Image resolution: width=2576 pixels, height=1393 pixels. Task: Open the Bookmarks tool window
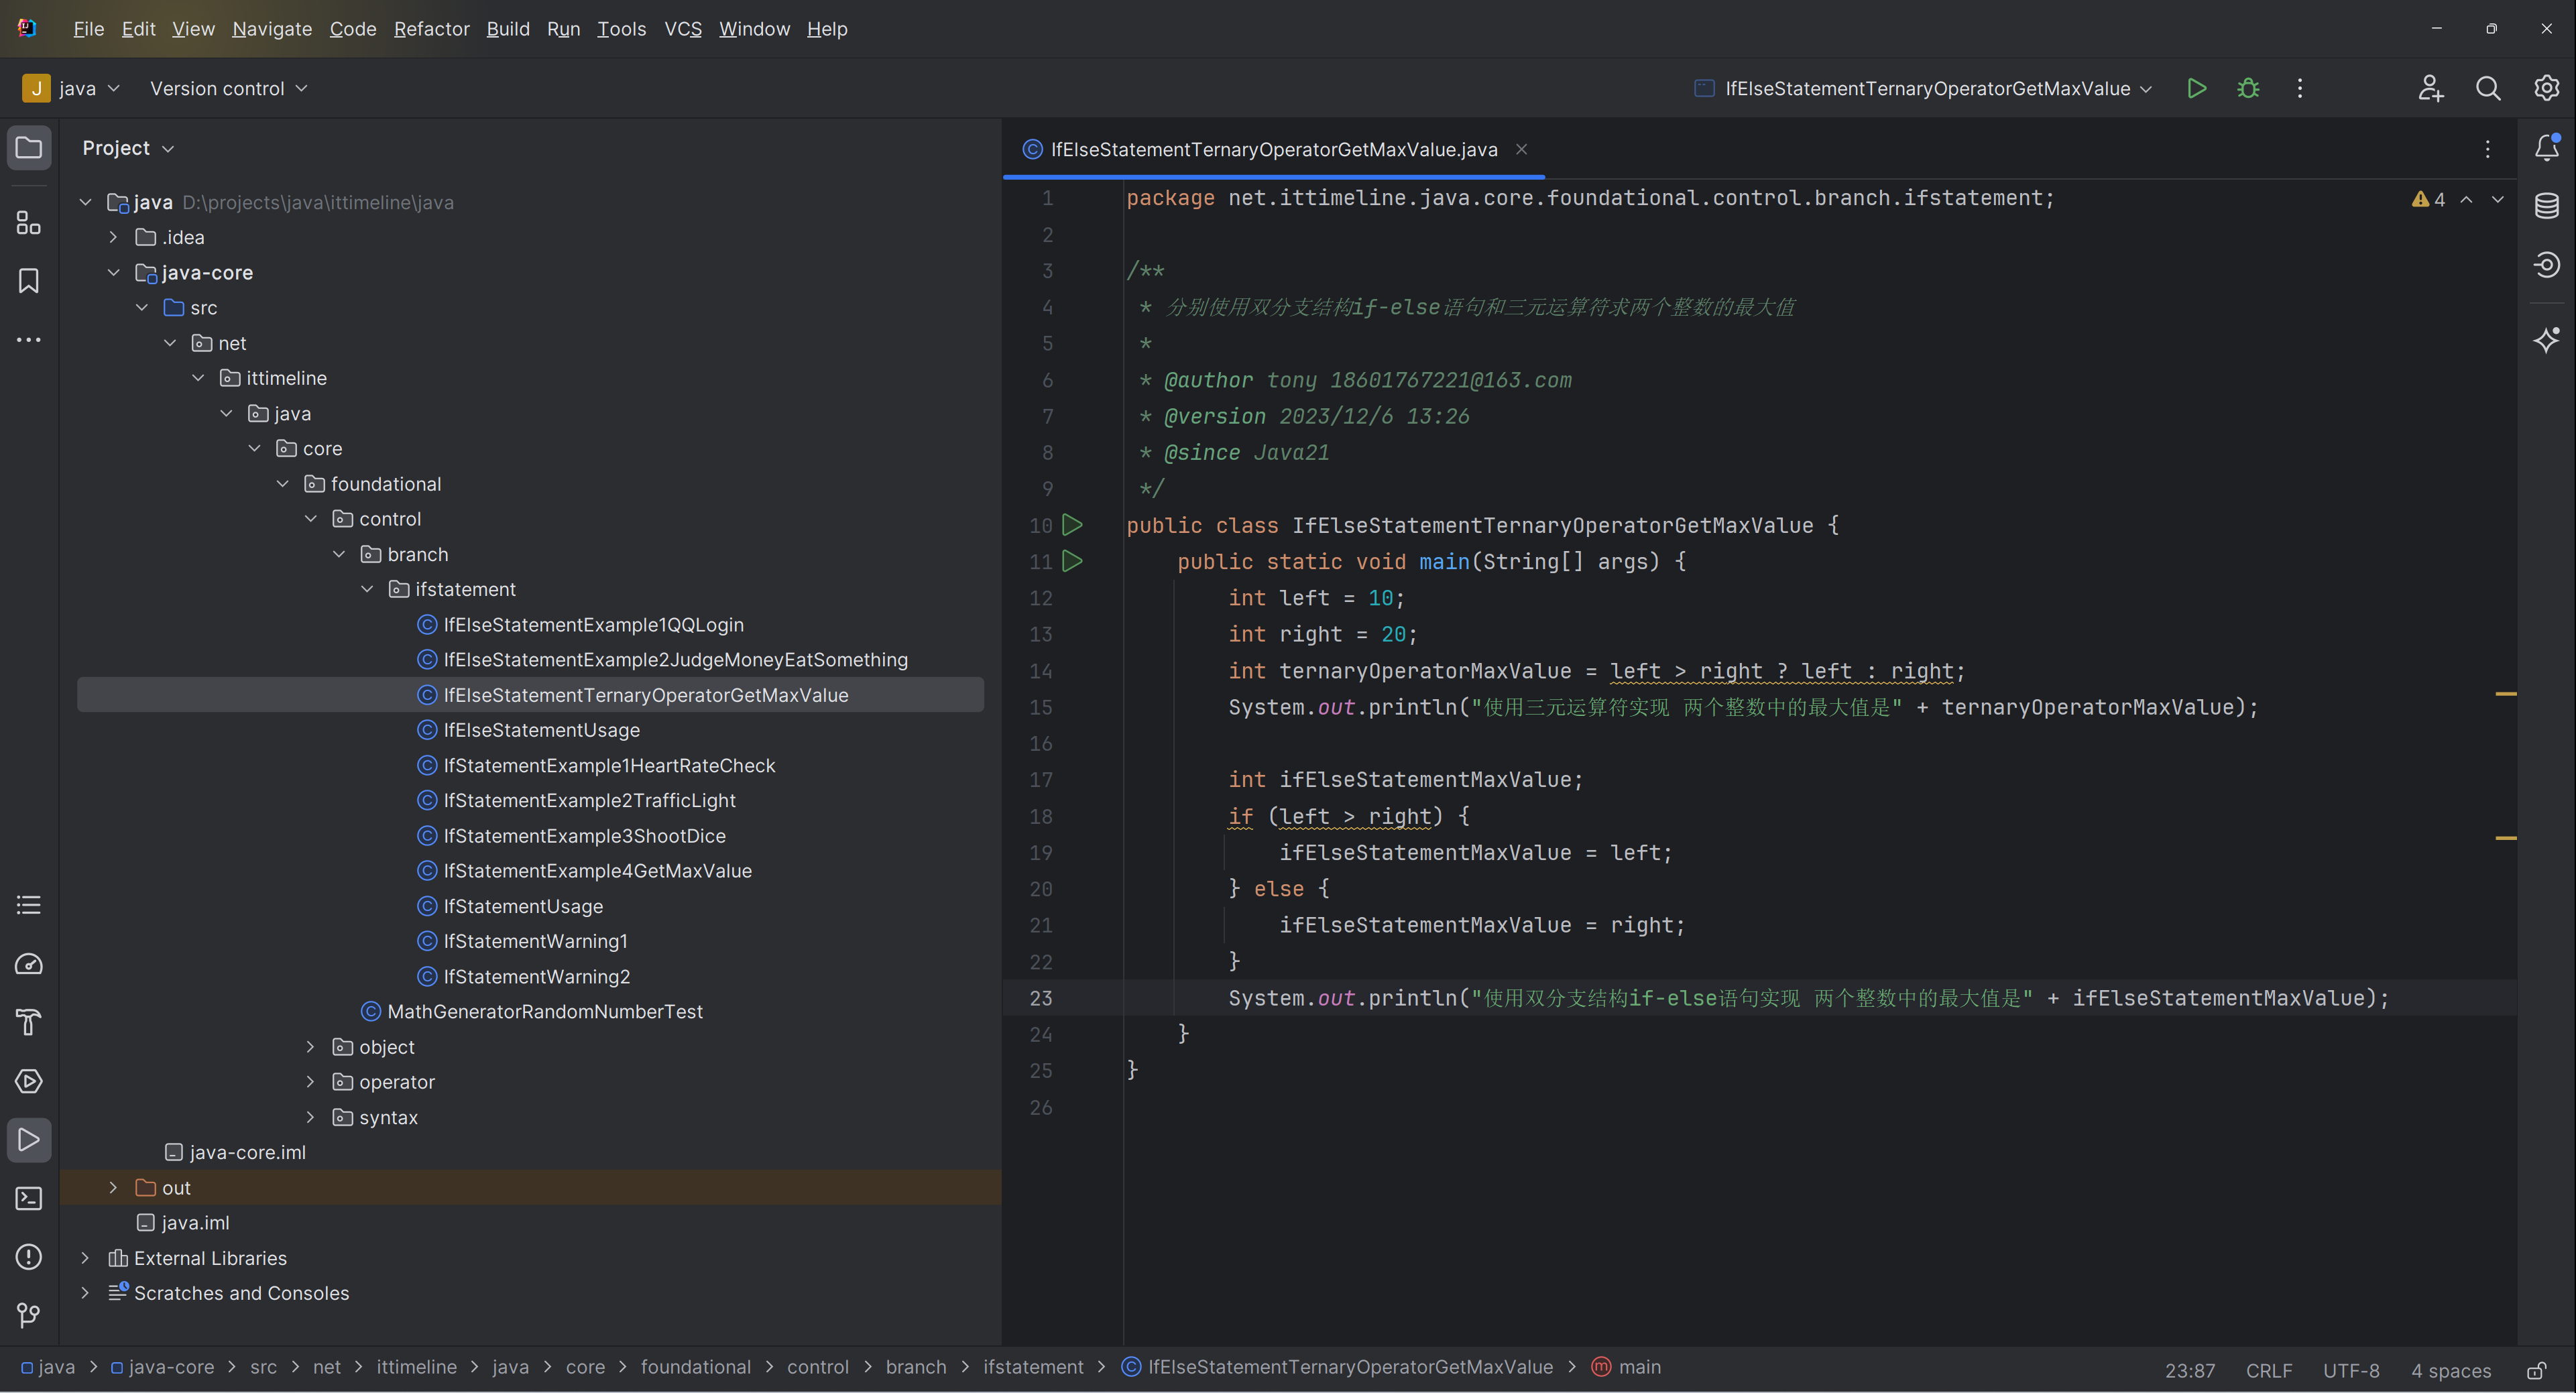click(29, 281)
